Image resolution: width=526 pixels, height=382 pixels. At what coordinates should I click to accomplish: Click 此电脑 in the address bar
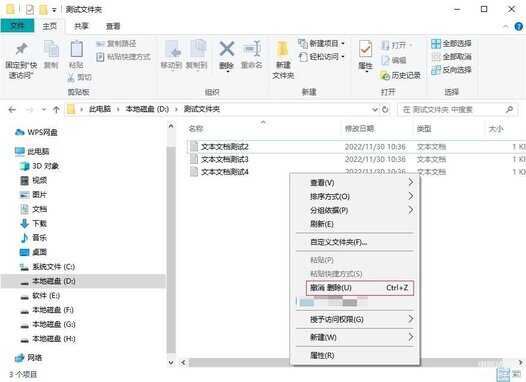tap(100, 109)
